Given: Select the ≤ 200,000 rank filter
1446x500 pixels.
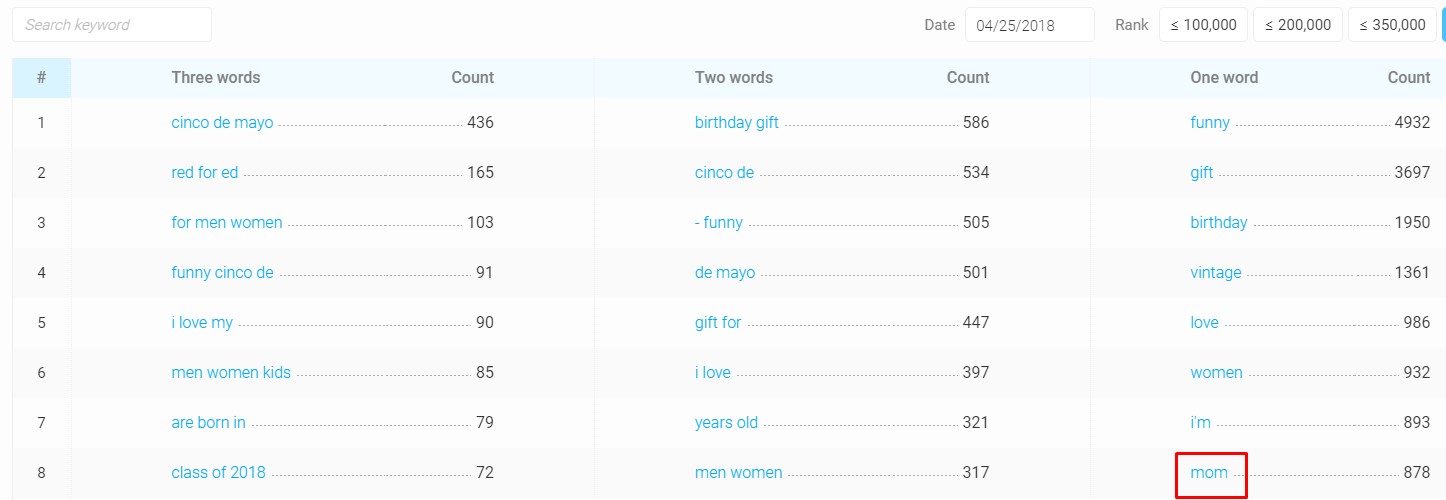Looking at the screenshot, I should click(x=1298, y=25).
